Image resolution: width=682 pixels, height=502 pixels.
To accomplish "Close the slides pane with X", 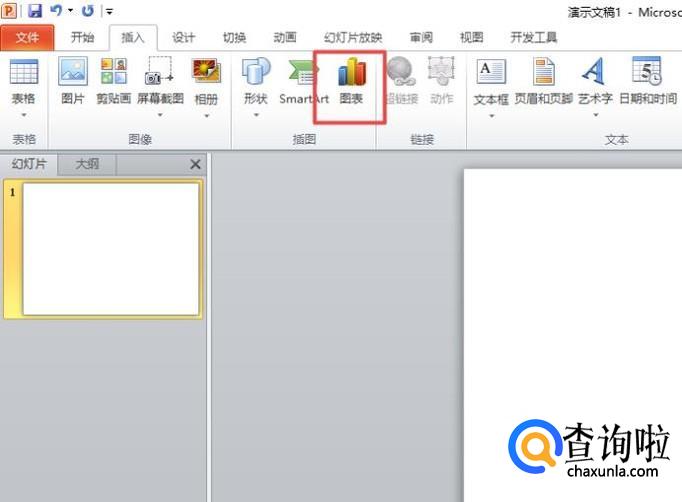I will [195, 164].
